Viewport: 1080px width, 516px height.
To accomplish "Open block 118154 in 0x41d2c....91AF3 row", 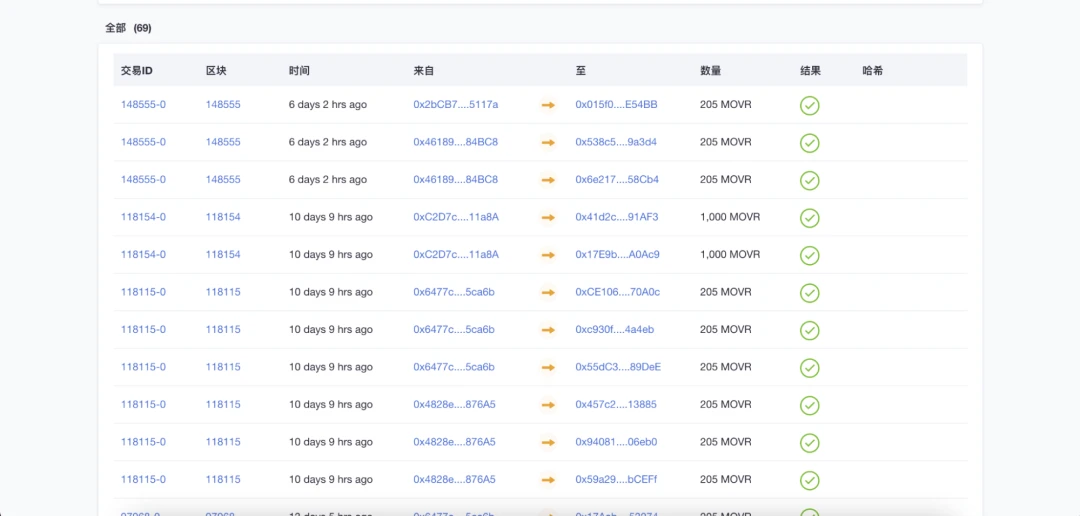I will (223, 217).
